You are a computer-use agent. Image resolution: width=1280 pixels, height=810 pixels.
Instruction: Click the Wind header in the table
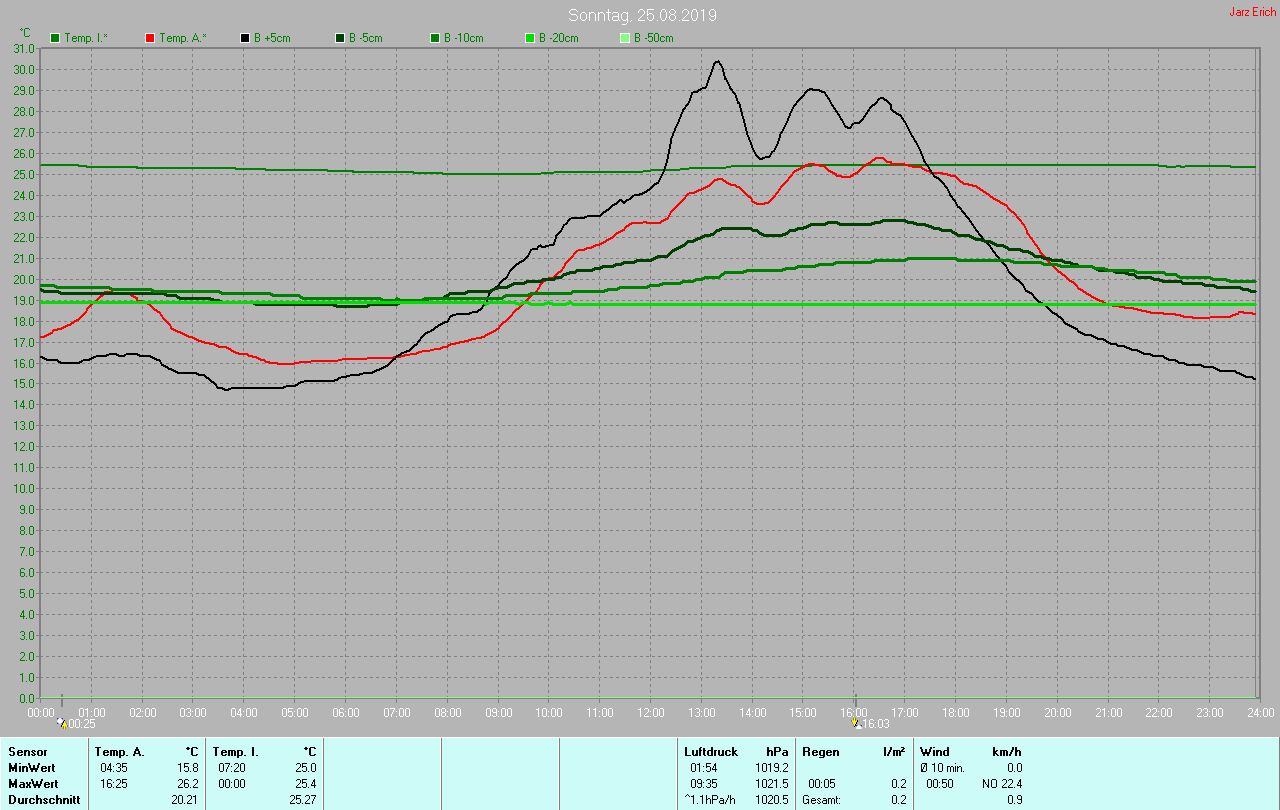point(934,751)
